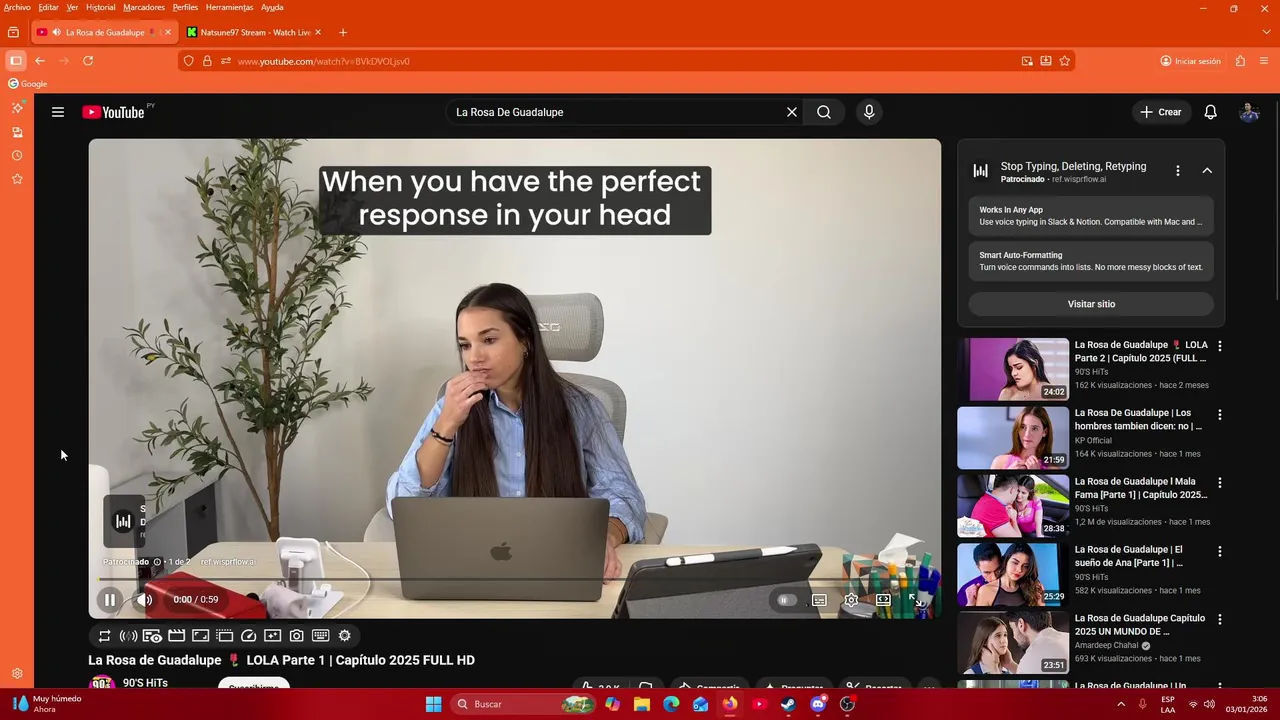This screenshot has height=720, width=1280.
Task: Go back with the browser arrow
Action: click(40, 61)
